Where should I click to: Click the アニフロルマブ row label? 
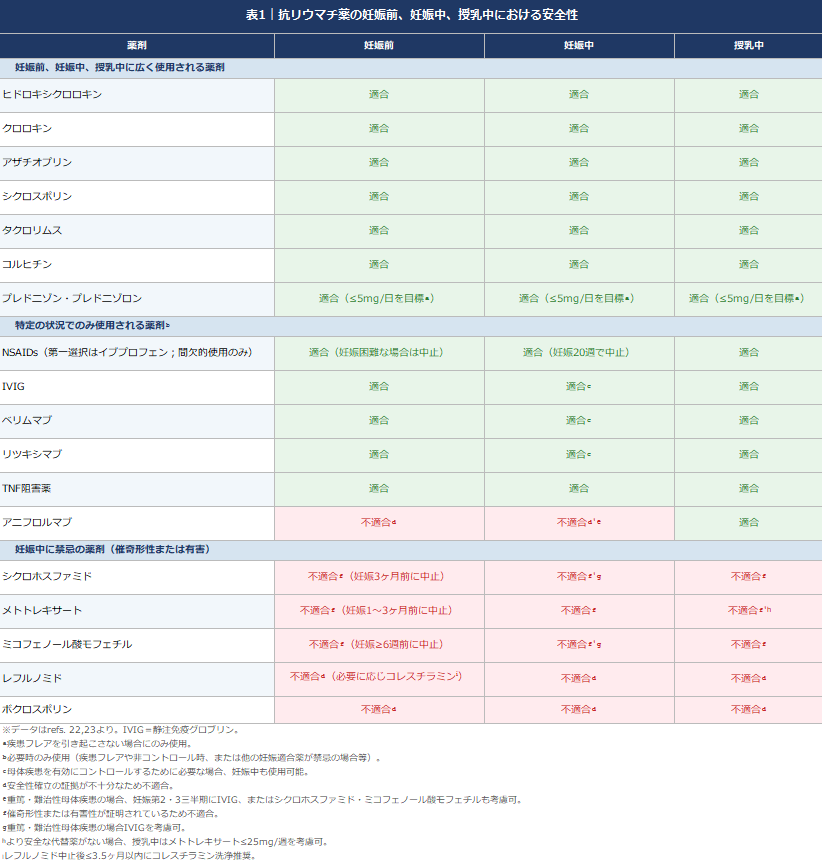(x=37, y=523)
